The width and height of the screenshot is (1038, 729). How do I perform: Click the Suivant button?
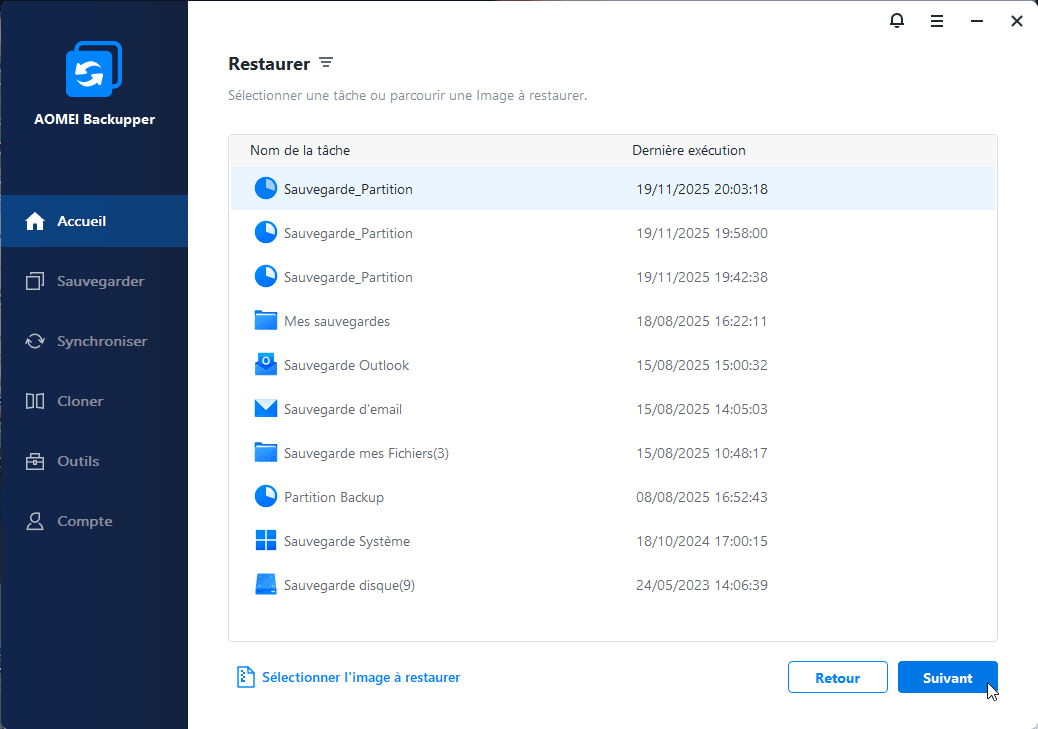tap(947, 677)
